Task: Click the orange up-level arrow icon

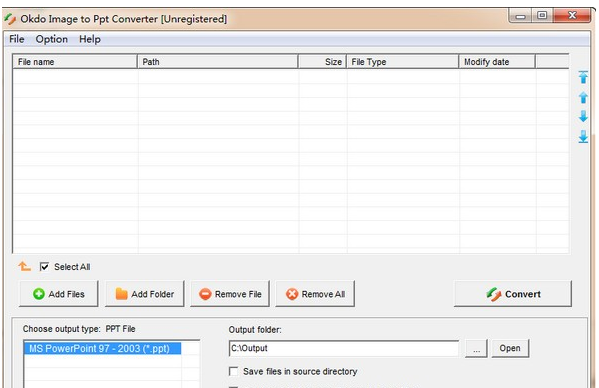Action: point(24,266)
